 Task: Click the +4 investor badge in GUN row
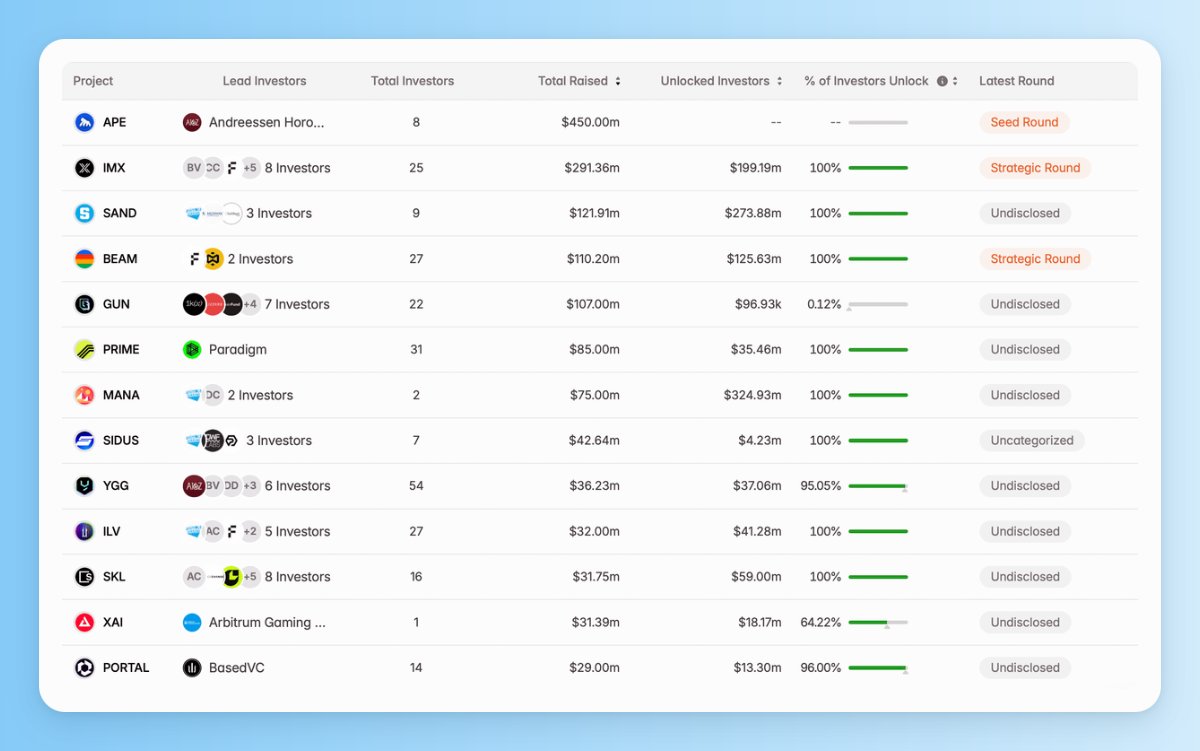(250, 304)
